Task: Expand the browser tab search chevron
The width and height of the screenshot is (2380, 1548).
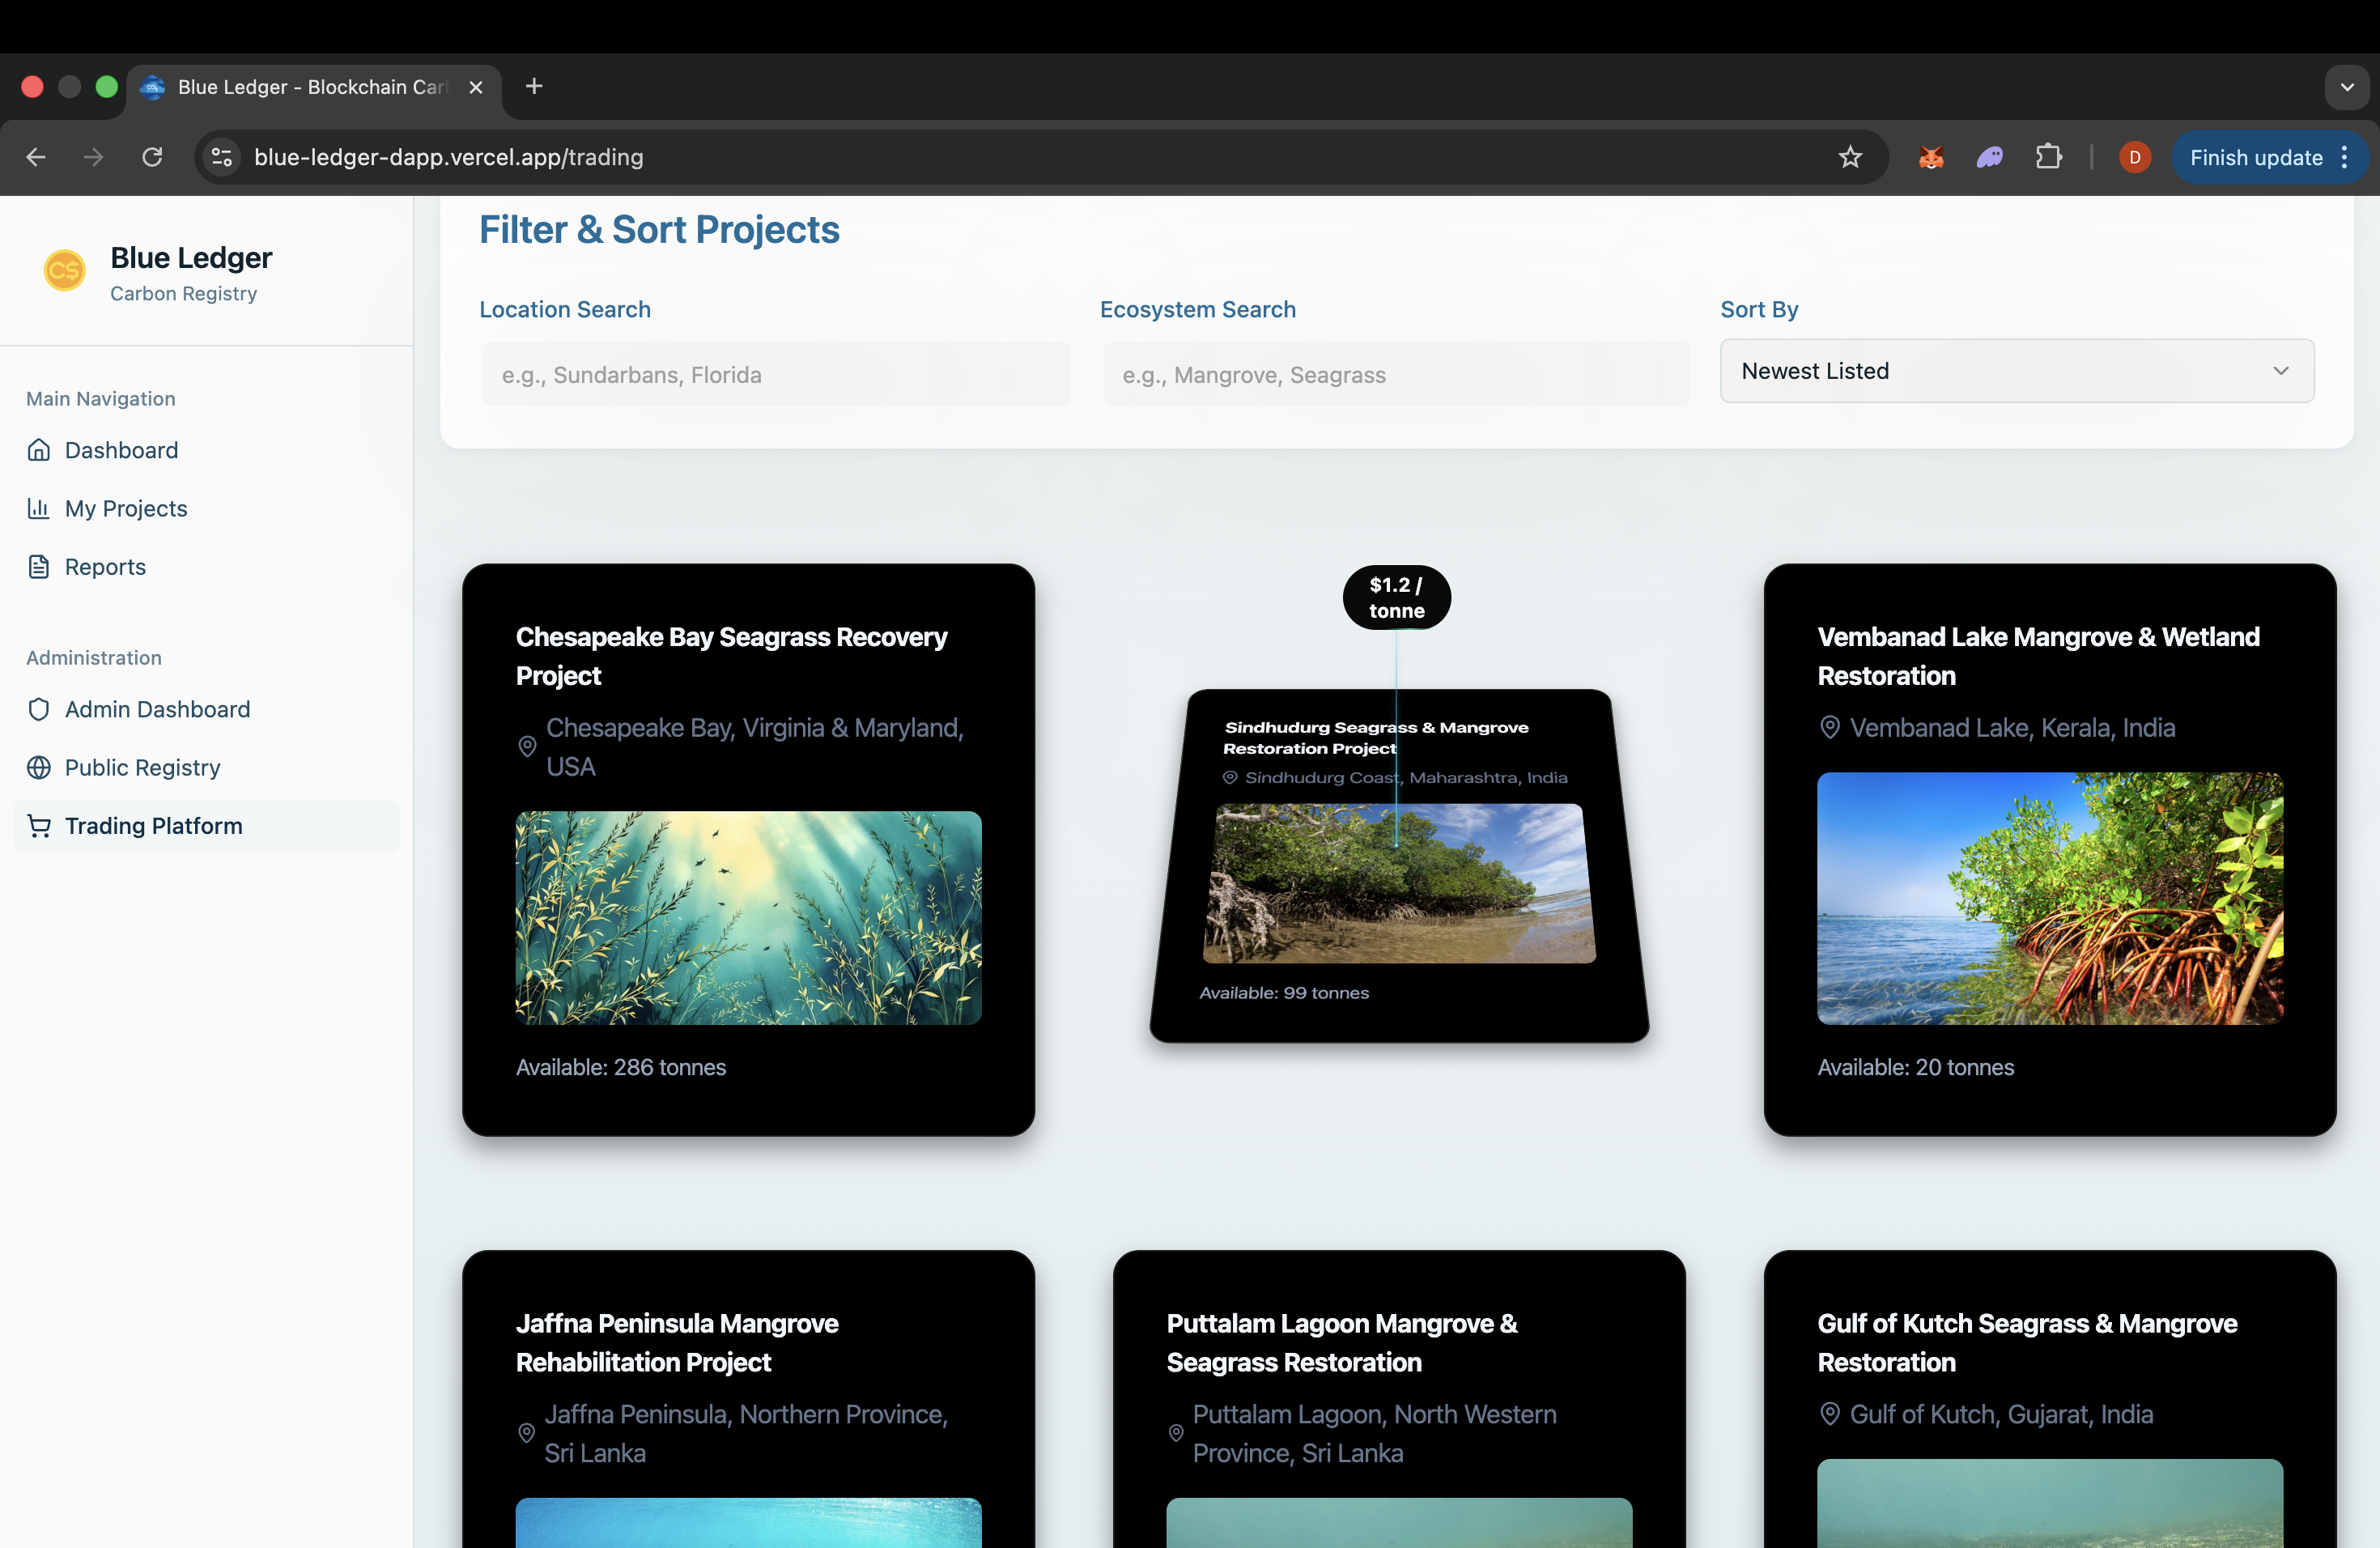Action: click(x=2346, y=87)
